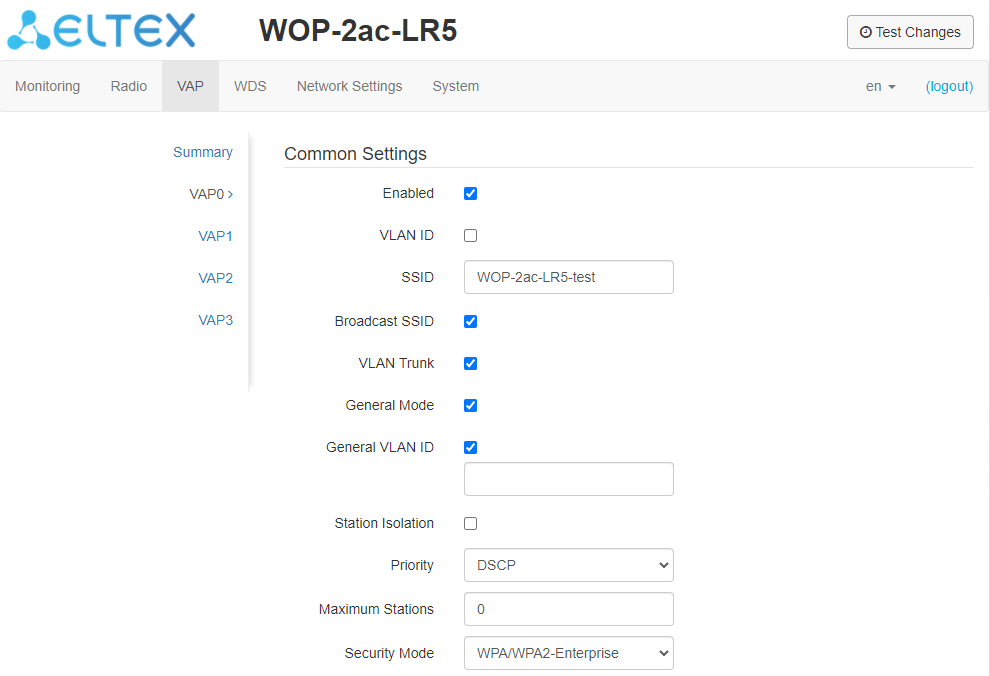Open the Monitoring tab

pyautogui.click(x=47, y=86)
